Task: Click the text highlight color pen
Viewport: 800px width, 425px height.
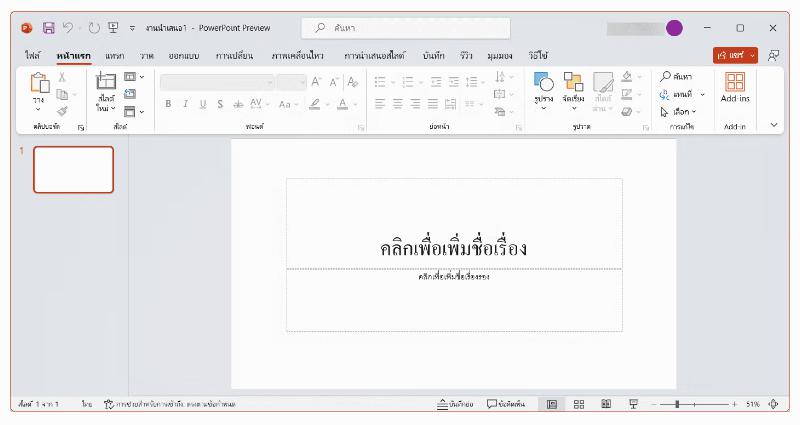Action: pos(315,104)
